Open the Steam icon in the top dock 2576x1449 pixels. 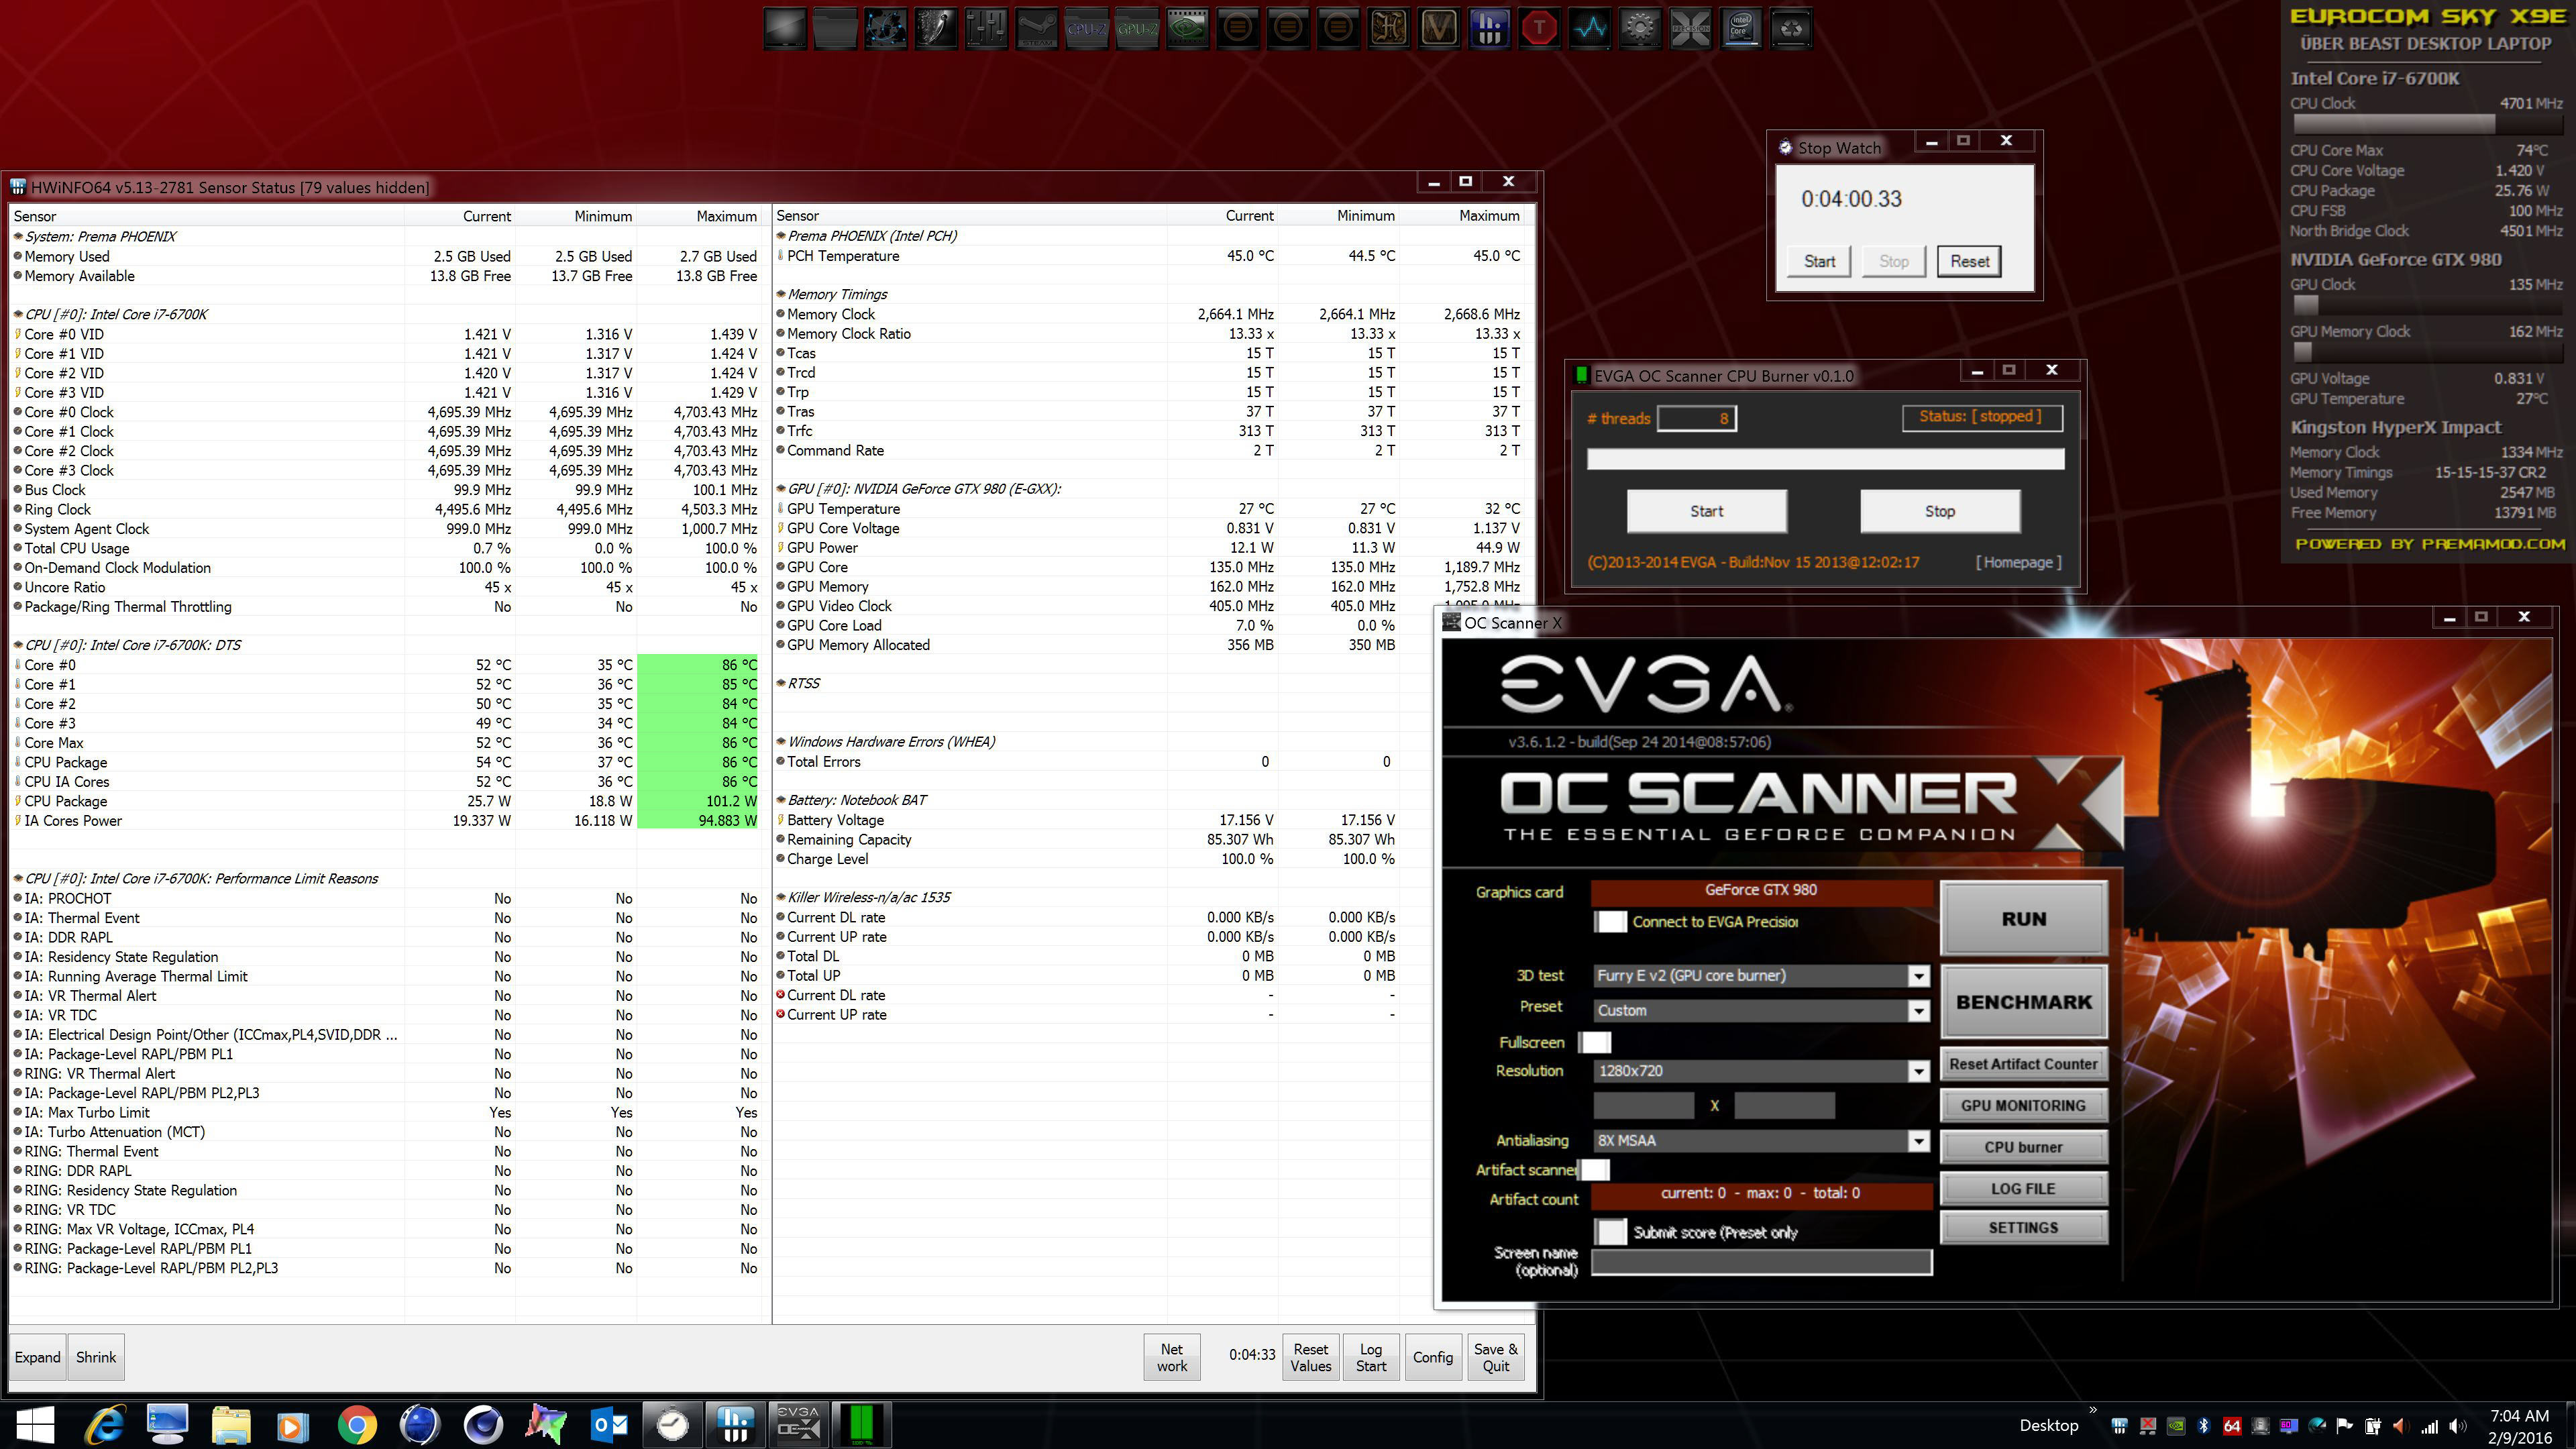(1036, 29)
